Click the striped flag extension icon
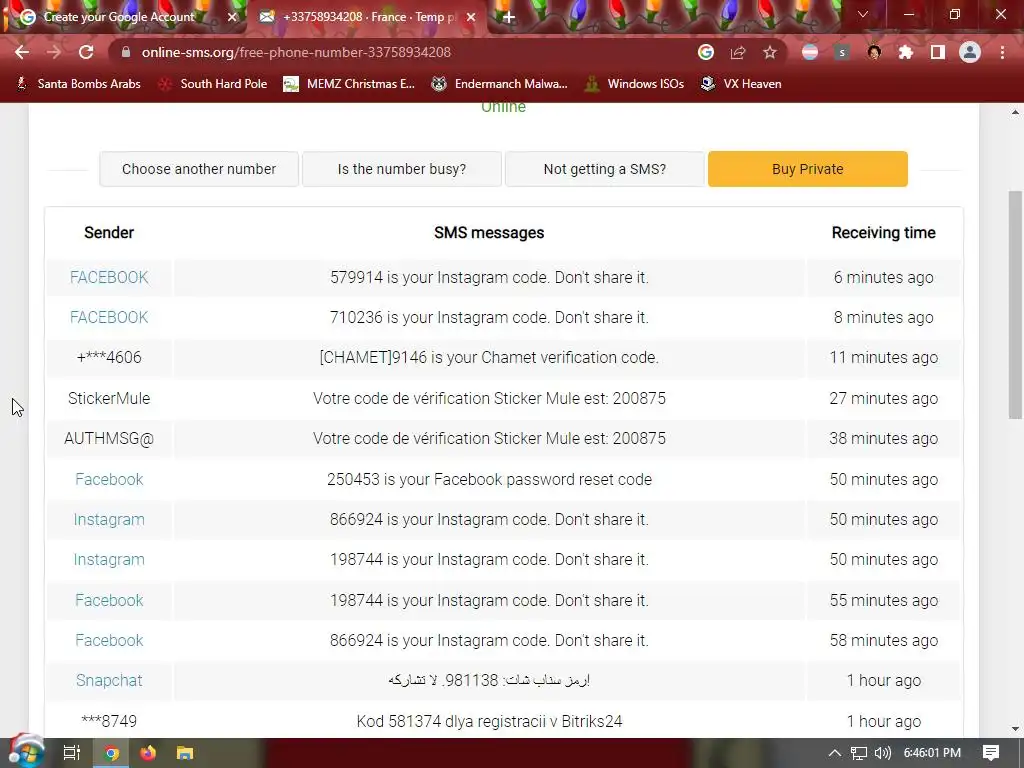Screen dimensions: 1024x768 (x=810, y=52)
